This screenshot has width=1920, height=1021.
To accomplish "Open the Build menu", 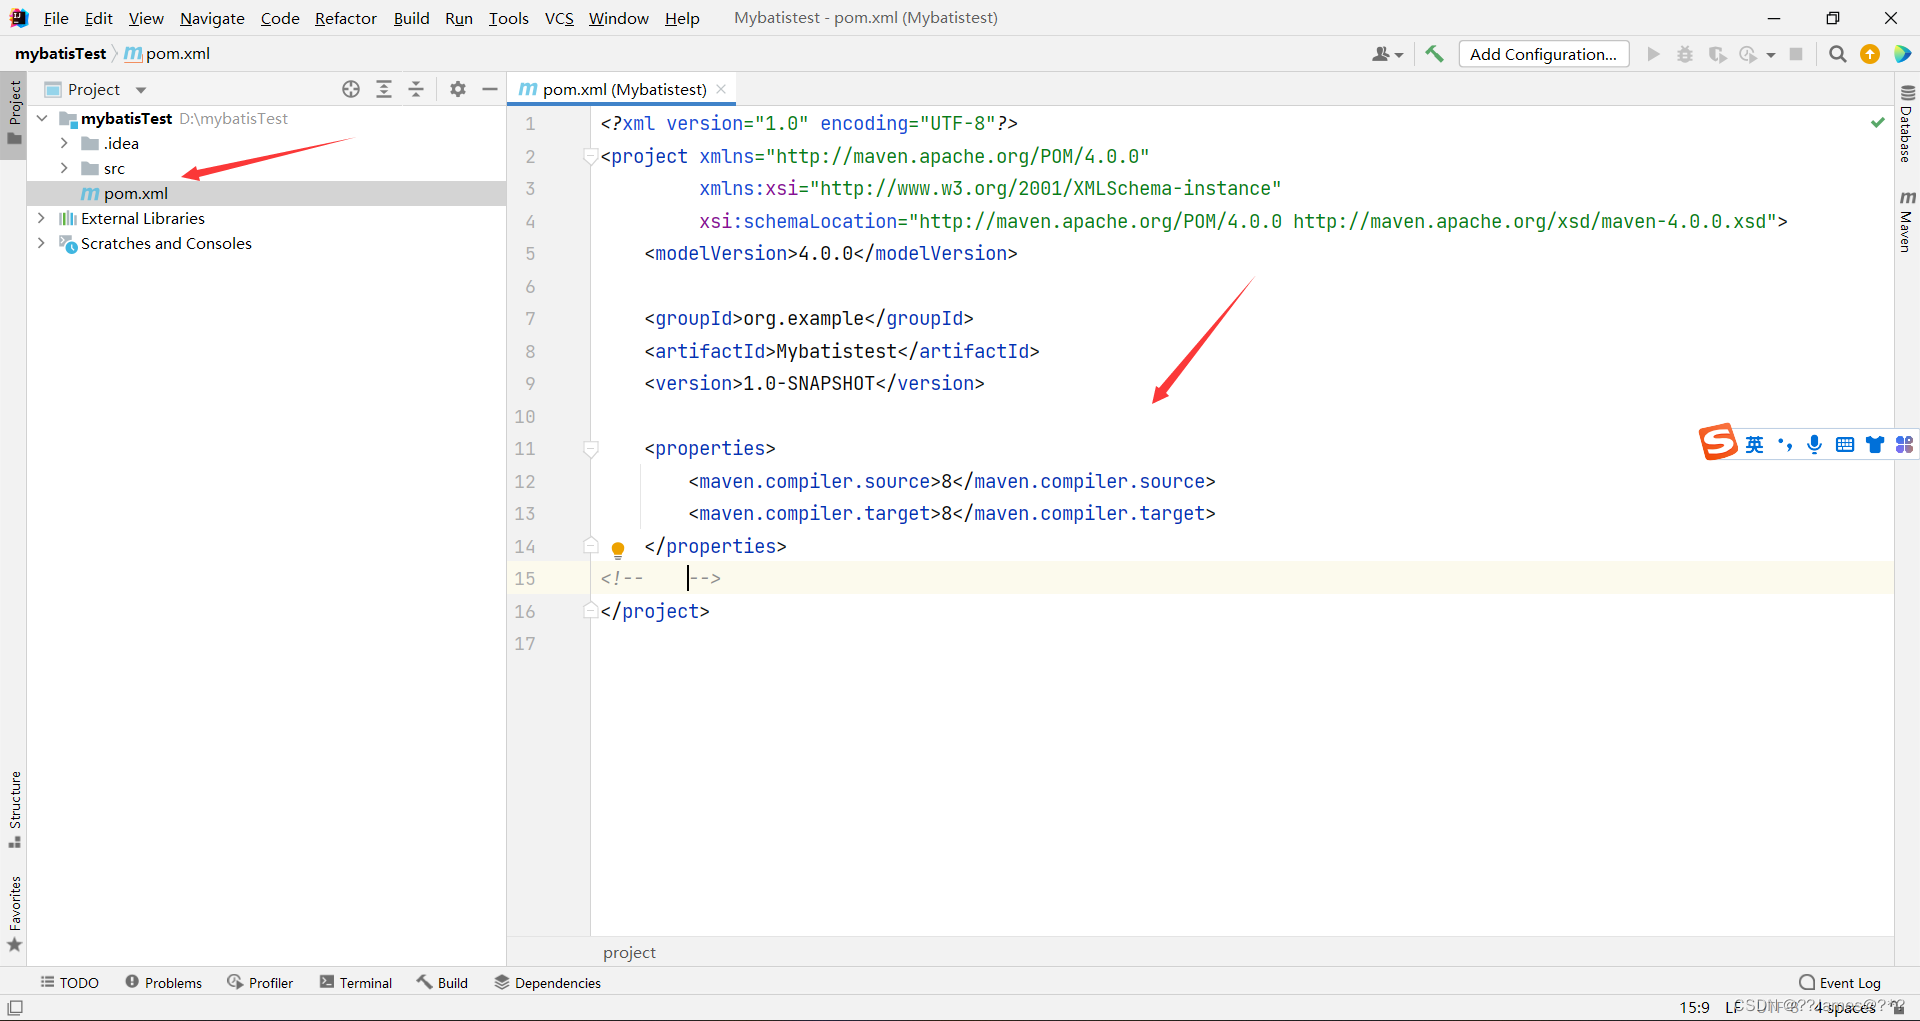I will point(411,18).
